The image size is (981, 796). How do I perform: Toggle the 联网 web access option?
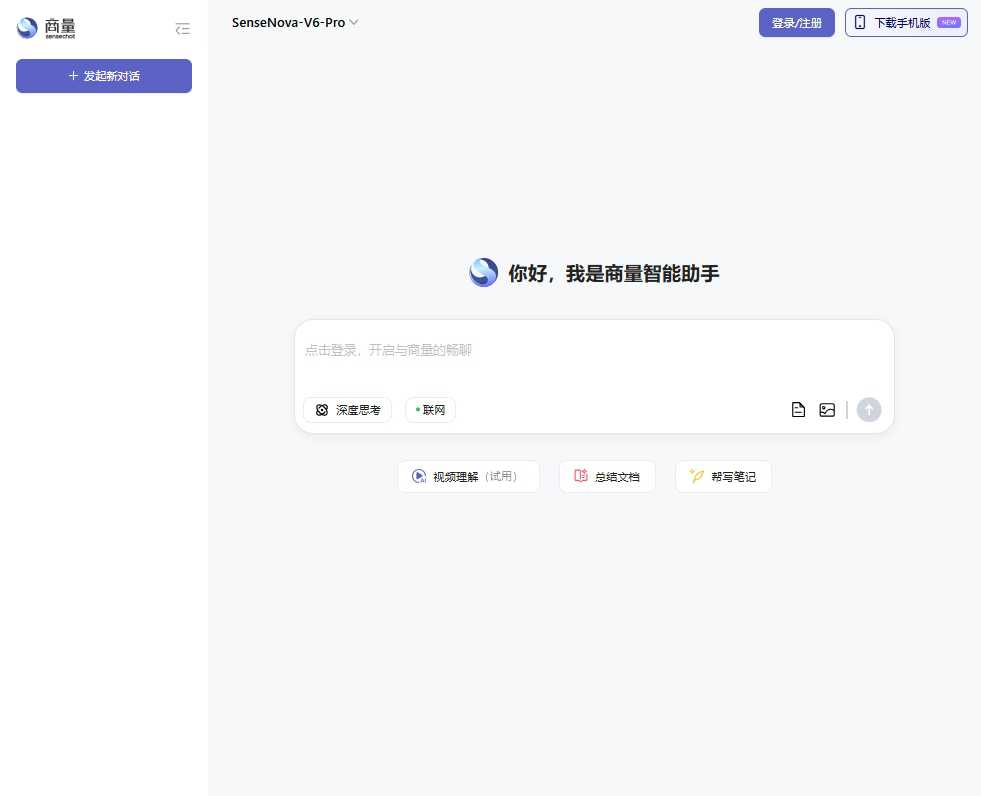tap(430, 409)
